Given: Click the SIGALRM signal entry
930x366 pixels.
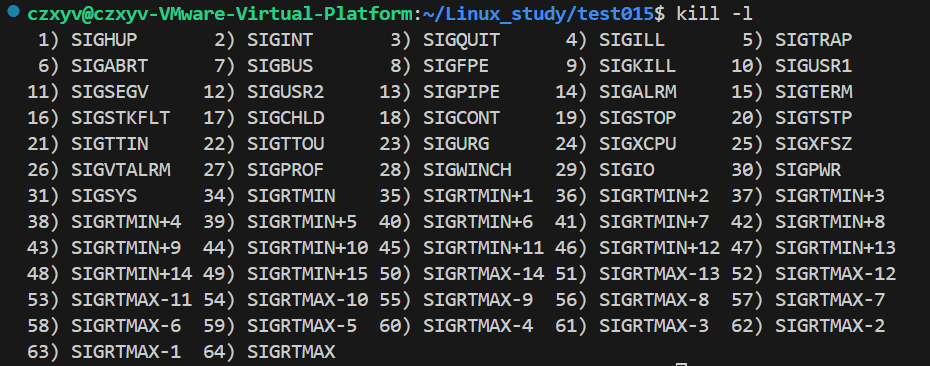Looking at the screenshot, I should tap(638, 92).
